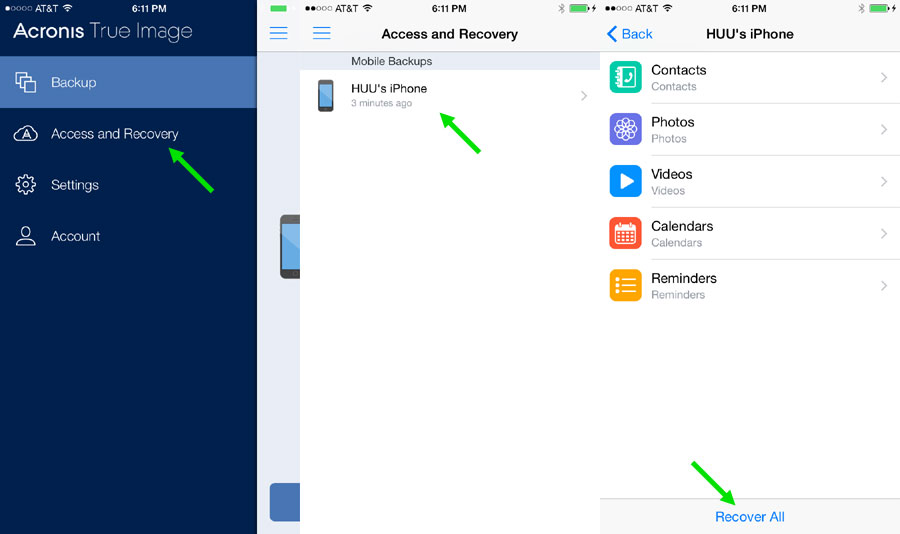Click the Account person icon

25,236
